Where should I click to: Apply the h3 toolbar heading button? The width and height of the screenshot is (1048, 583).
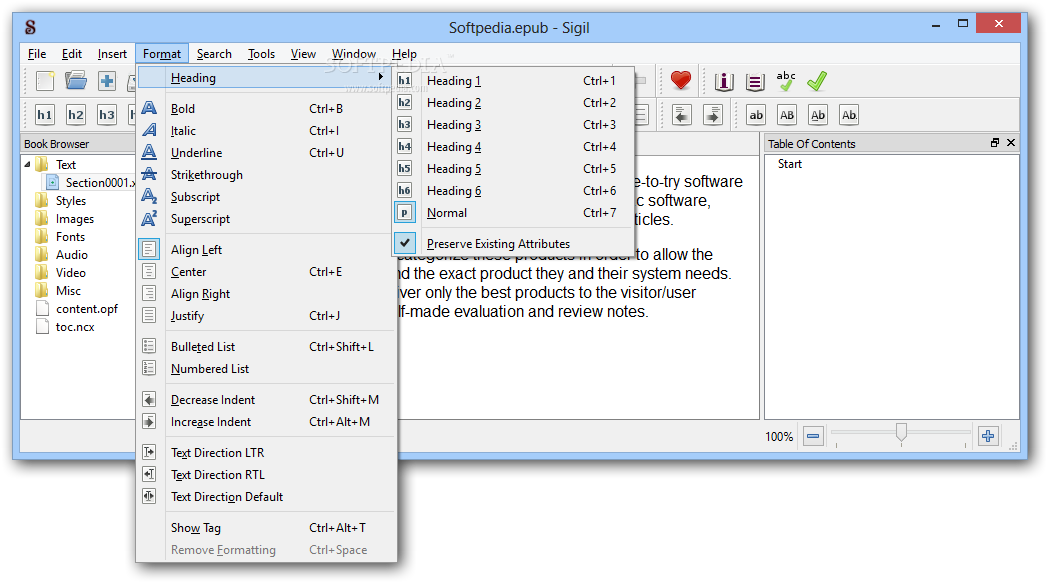tap(107, 115)
